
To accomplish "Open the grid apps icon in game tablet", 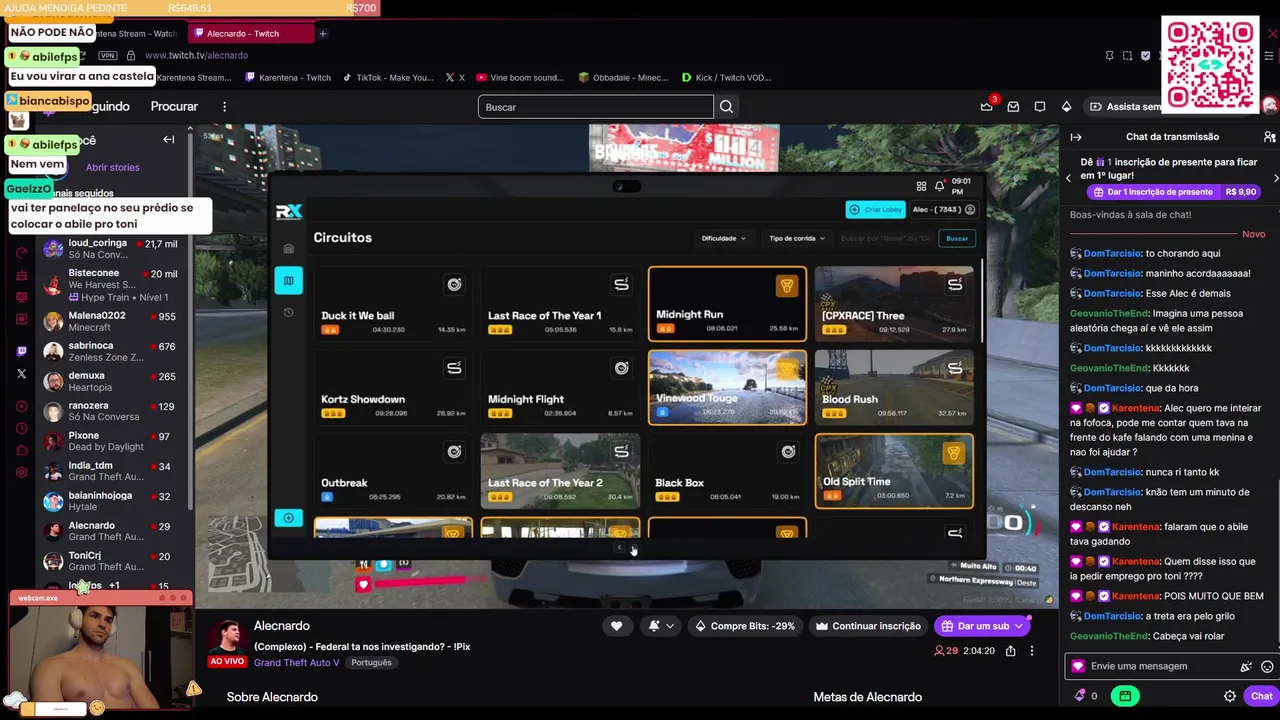I will [921, 186].
